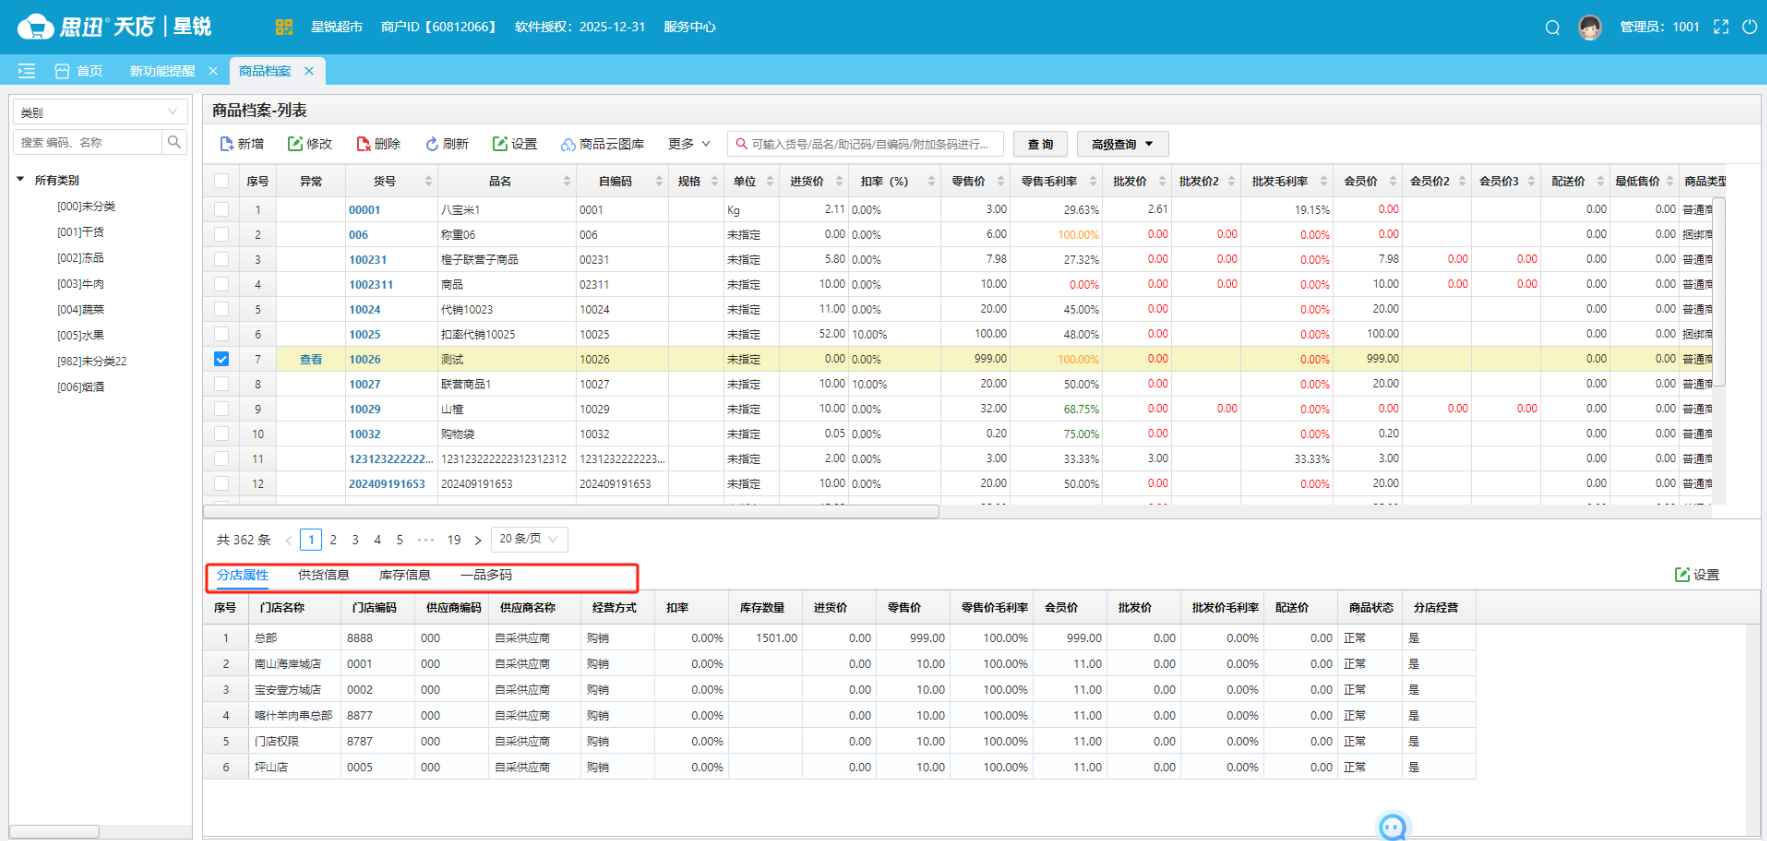Expand the 高级查询 advanced query dropdown
This screenshot has height=841, width=1767.
click(x=1122, y=144)
